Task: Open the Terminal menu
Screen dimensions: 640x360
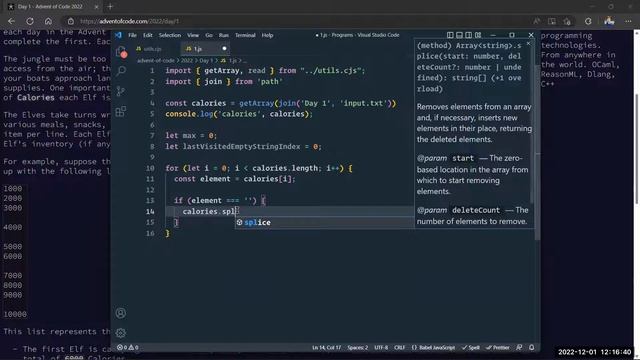Action: click(x=245, y=35)
